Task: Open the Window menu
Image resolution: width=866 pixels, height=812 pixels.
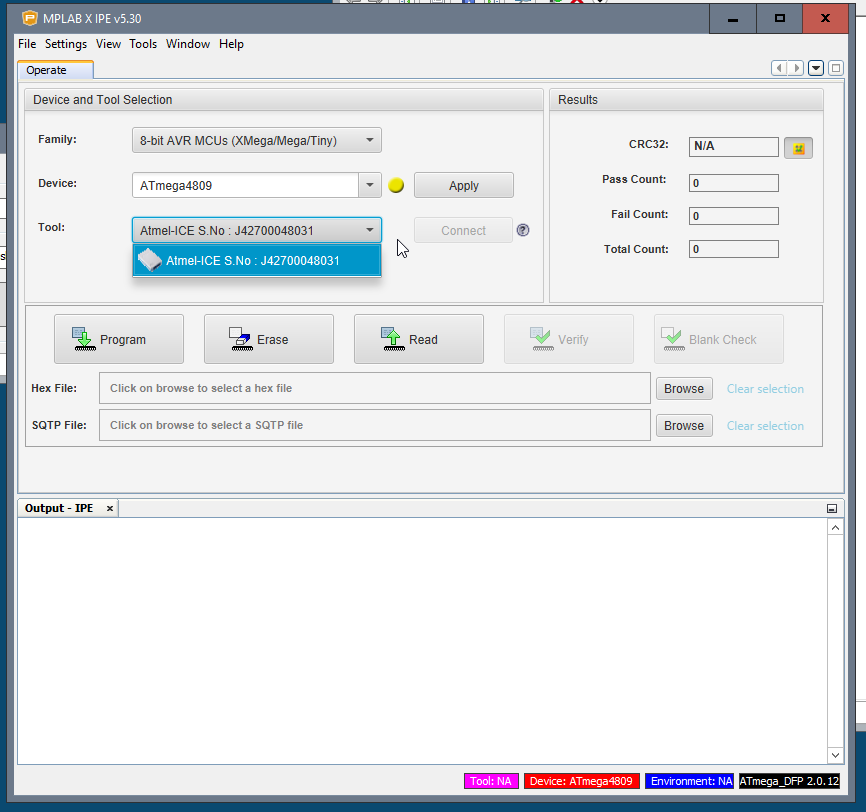Action: pyautogui.click(x=188, y=44)
